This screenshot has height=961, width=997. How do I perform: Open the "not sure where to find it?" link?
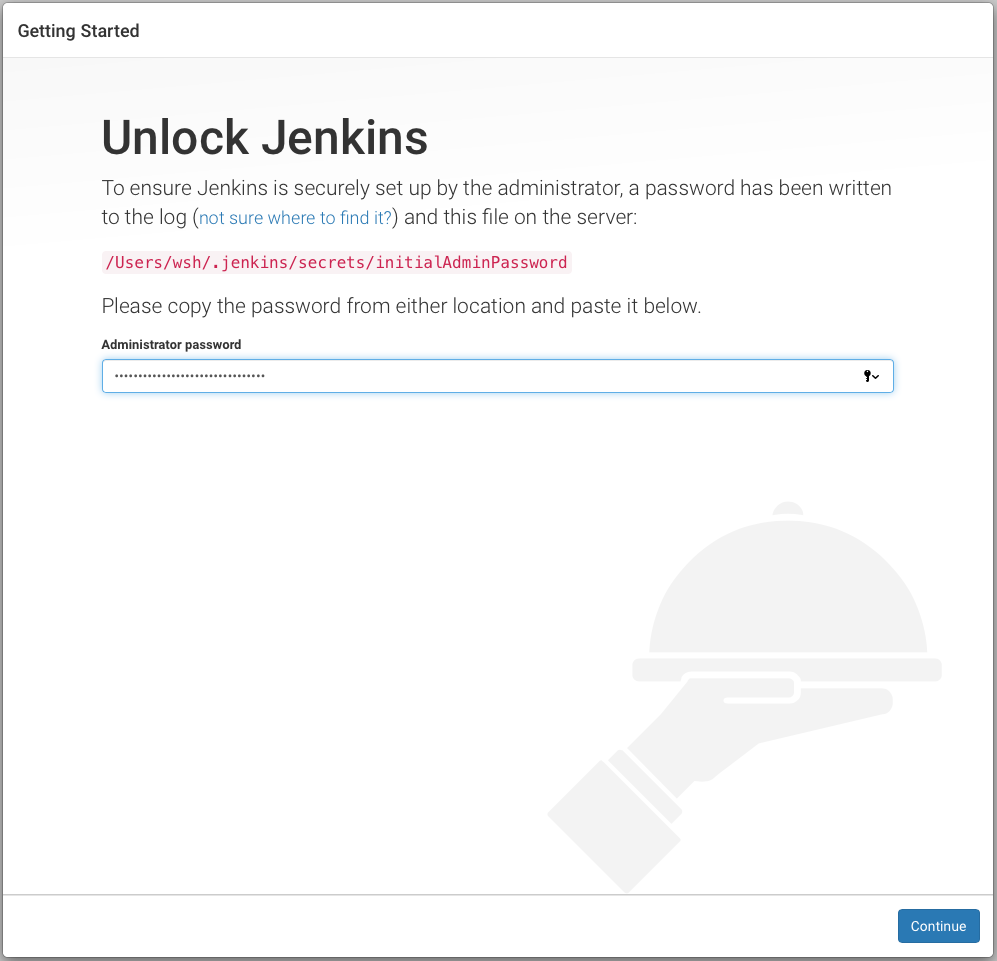pyautogui.click(x=295, y=218)
